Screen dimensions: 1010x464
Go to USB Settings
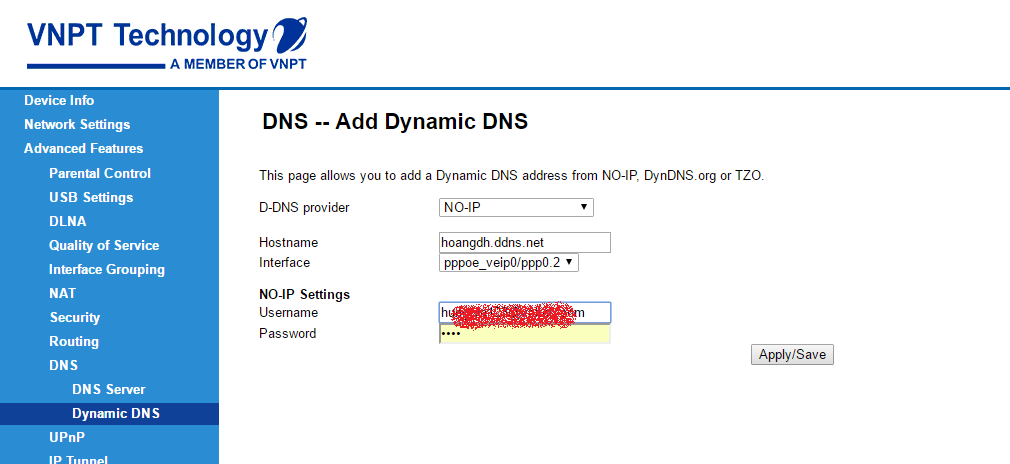click(x=91, y=197)
